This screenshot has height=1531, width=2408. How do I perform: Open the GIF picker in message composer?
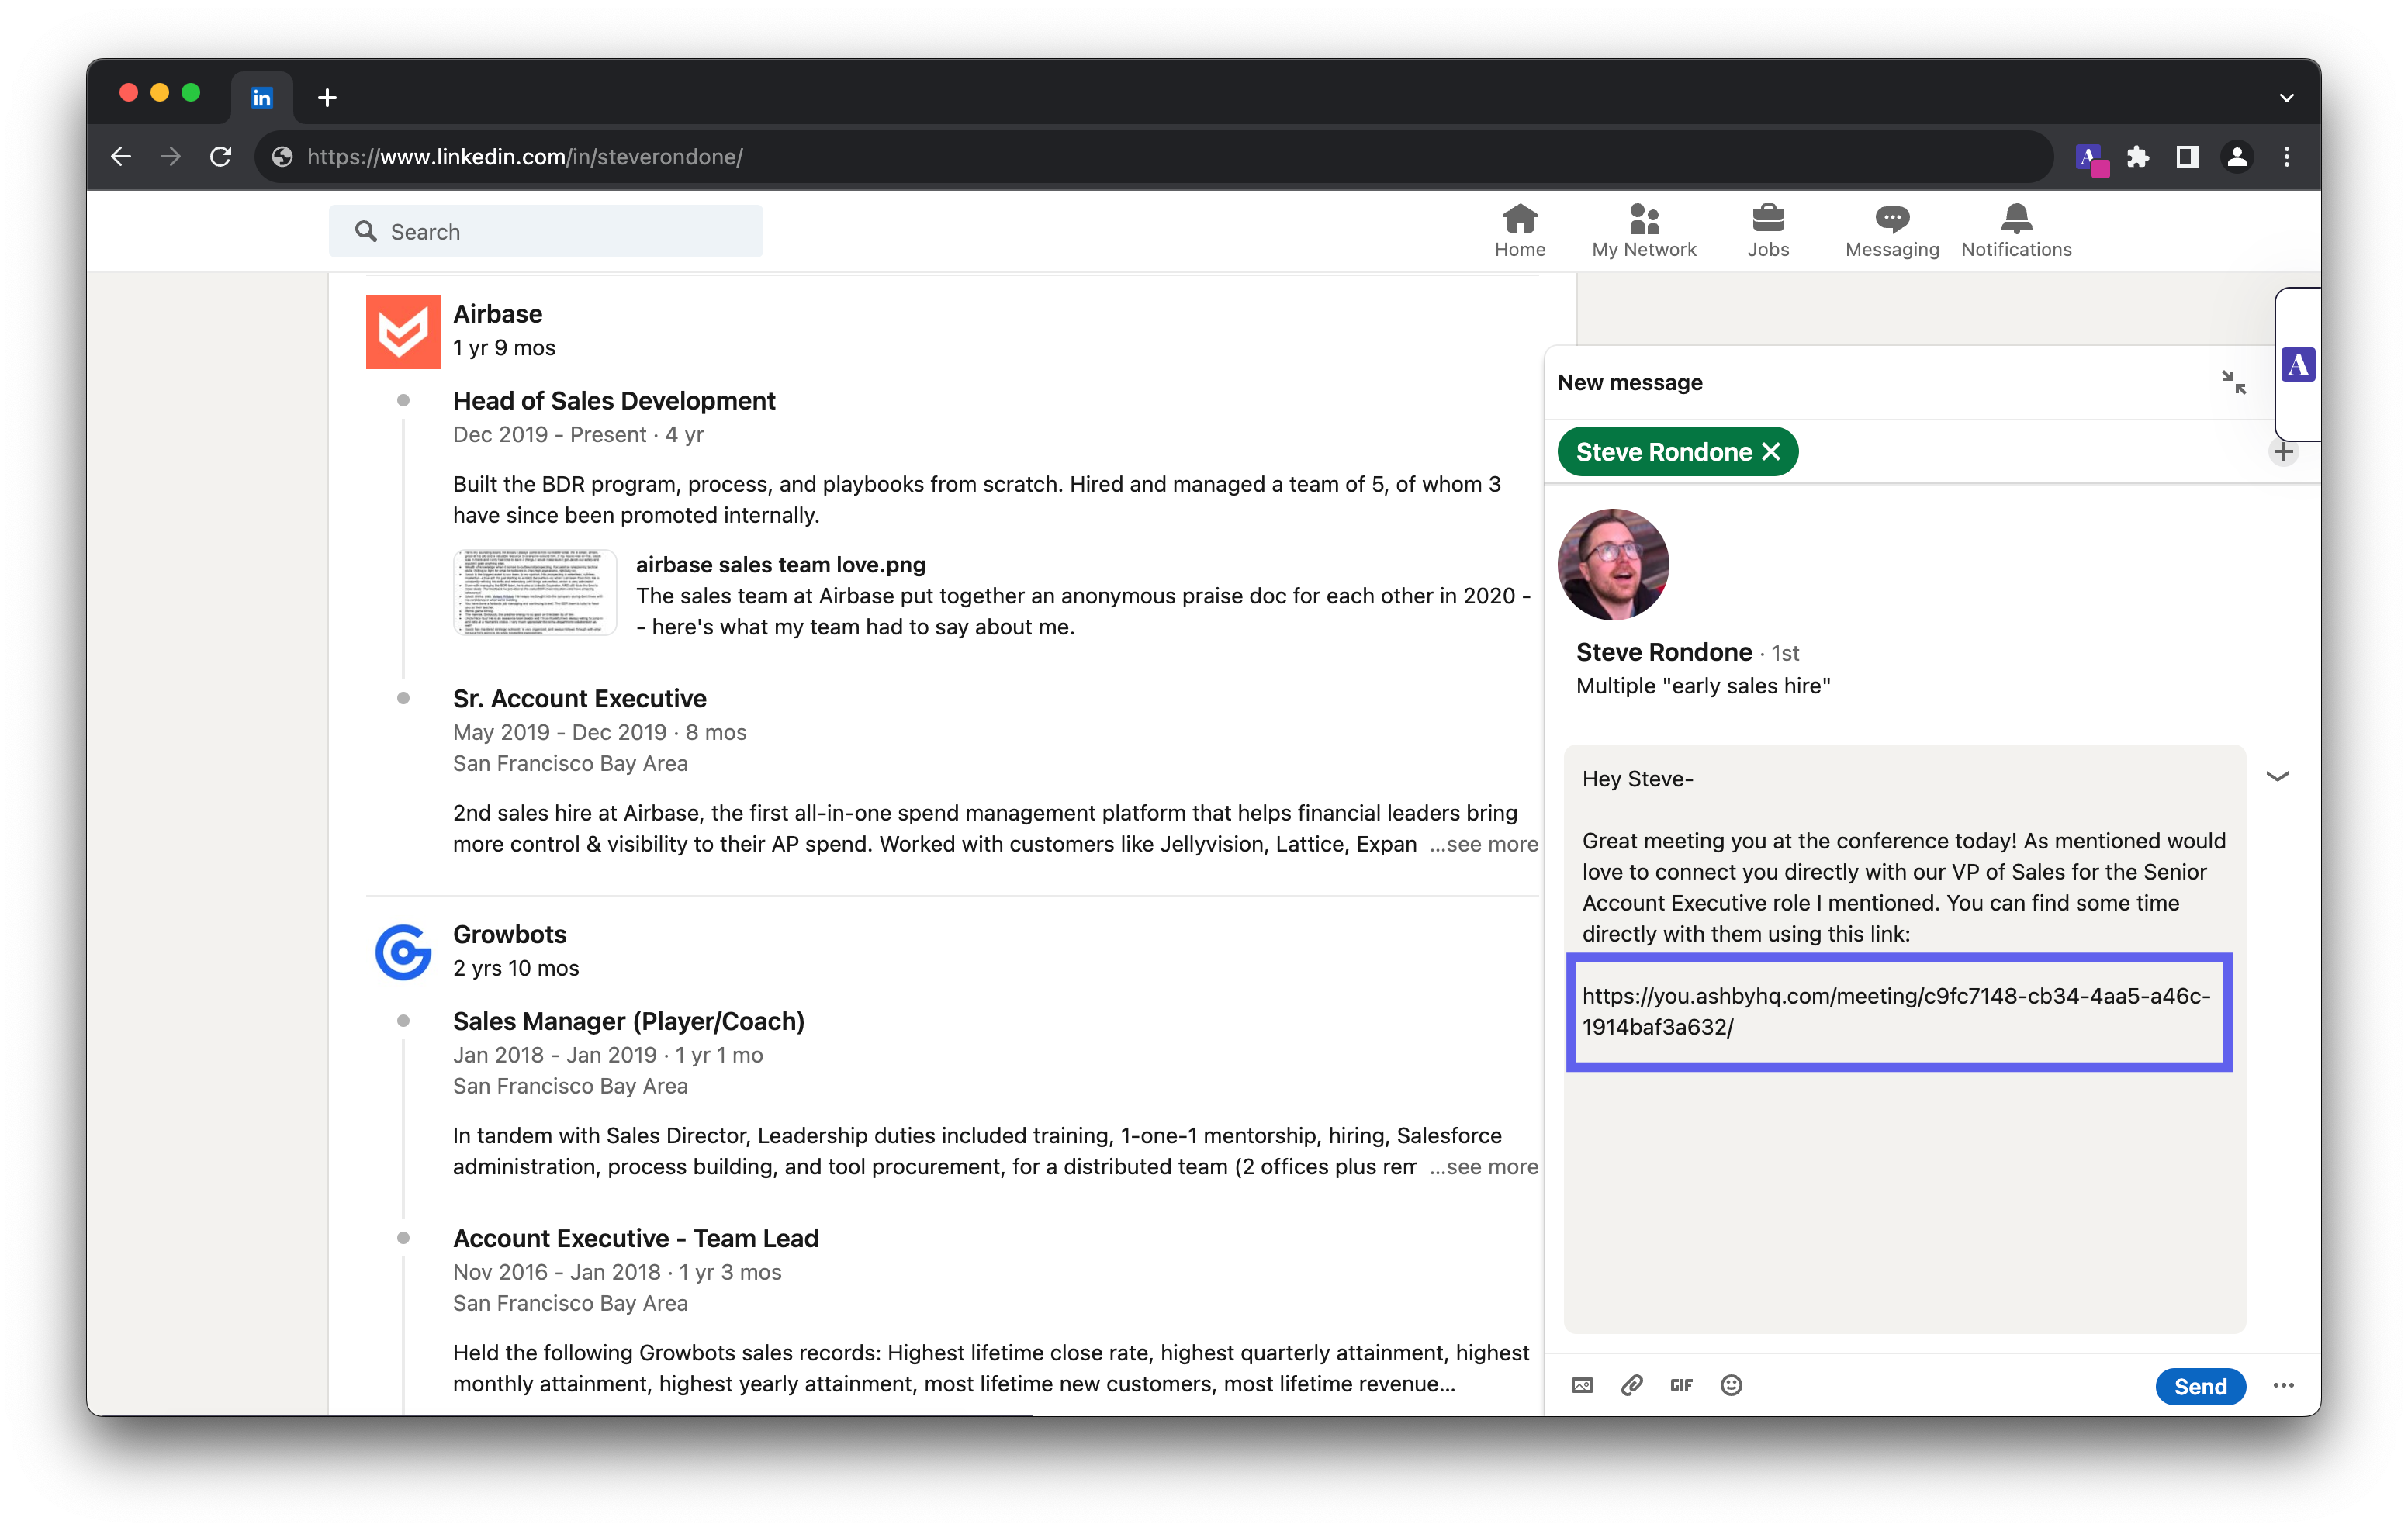tap(1681, 1385)
